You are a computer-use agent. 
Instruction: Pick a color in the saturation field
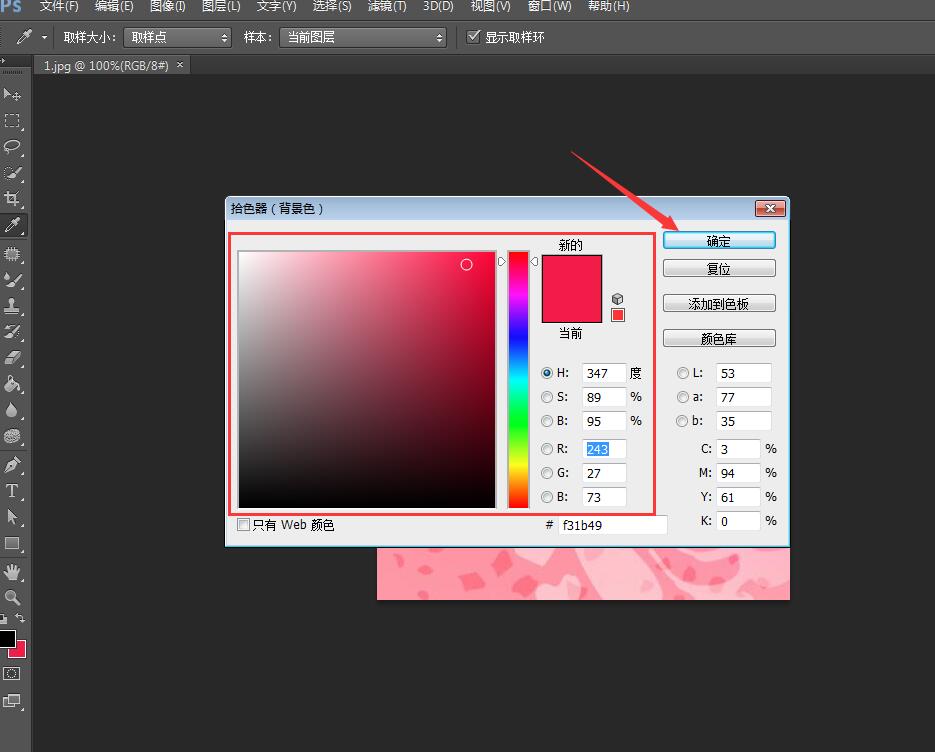tap(367, 380)
